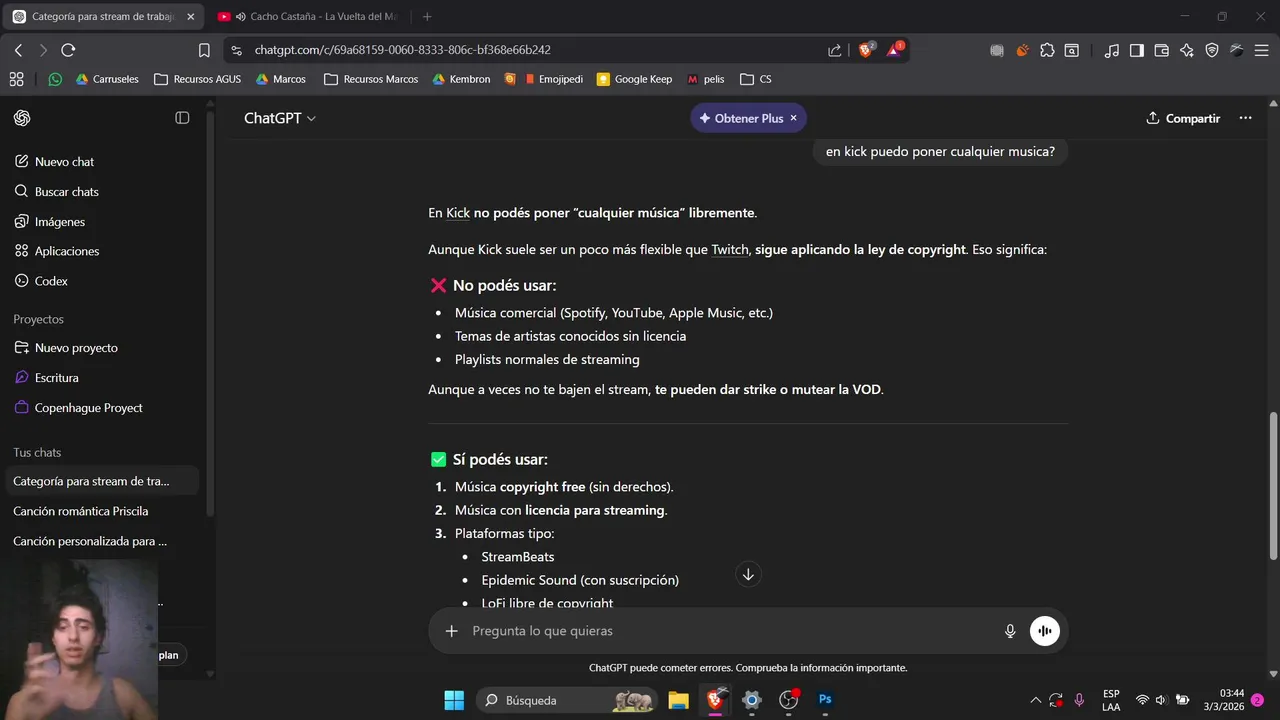The image size is (1280, 720).
Task: Click the Twitch link in the response
Action: (730, 250)
